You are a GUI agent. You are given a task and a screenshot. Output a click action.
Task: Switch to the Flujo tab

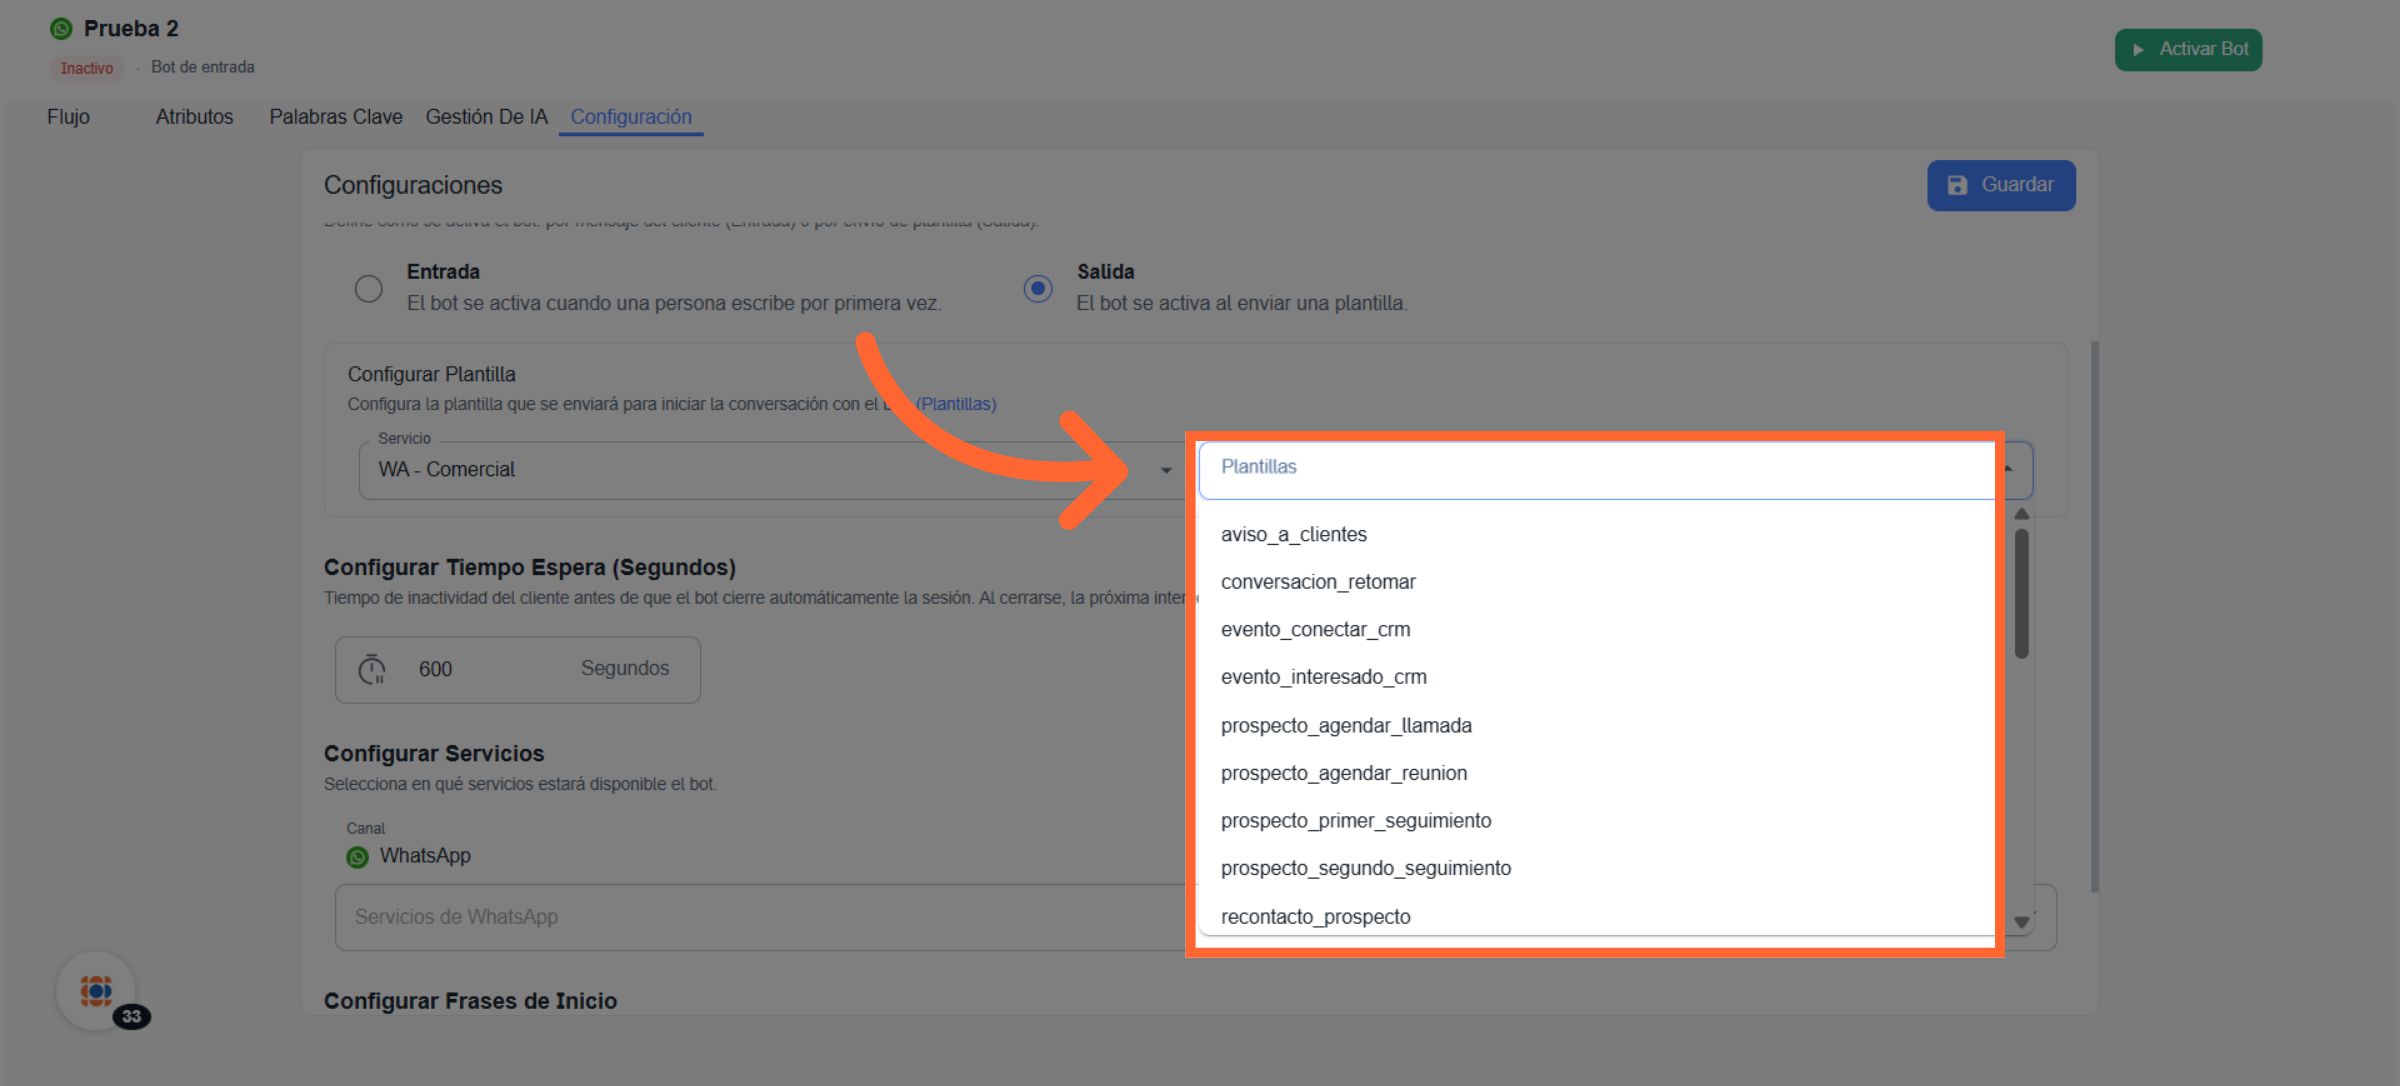(x=68, y=117)
